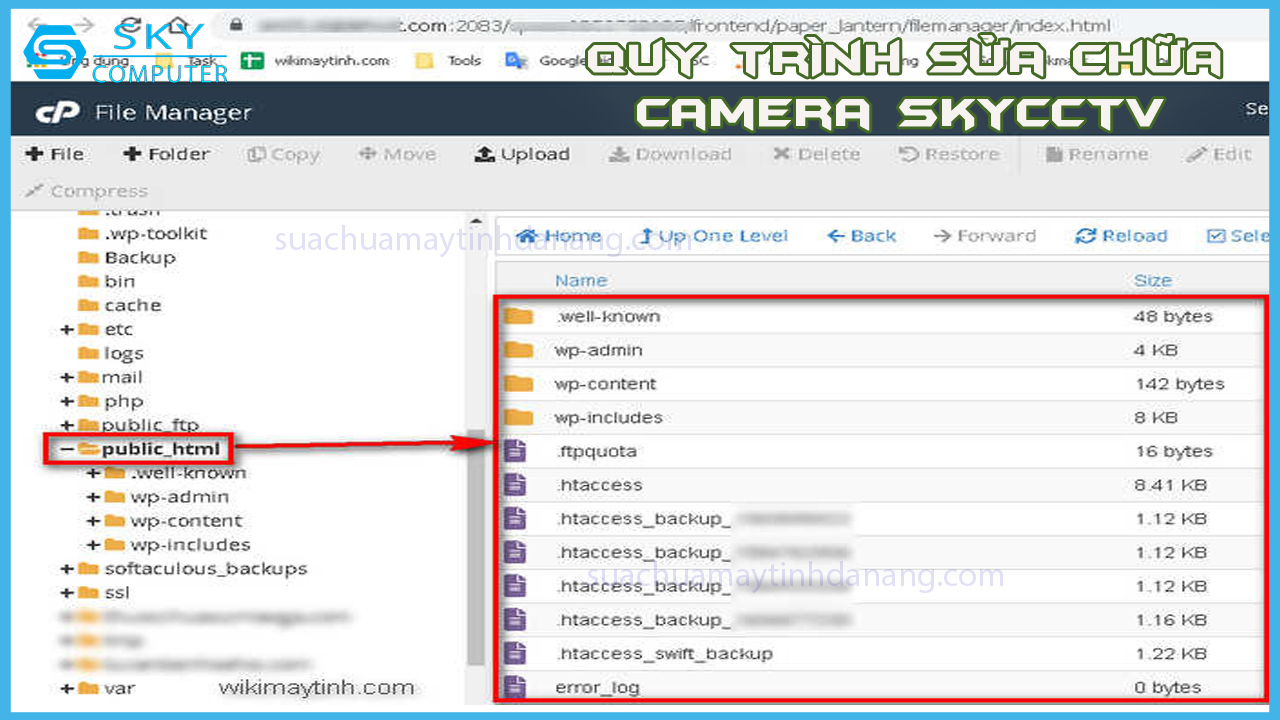Select the wp-includes folder icon in file list

click(519, 417)
